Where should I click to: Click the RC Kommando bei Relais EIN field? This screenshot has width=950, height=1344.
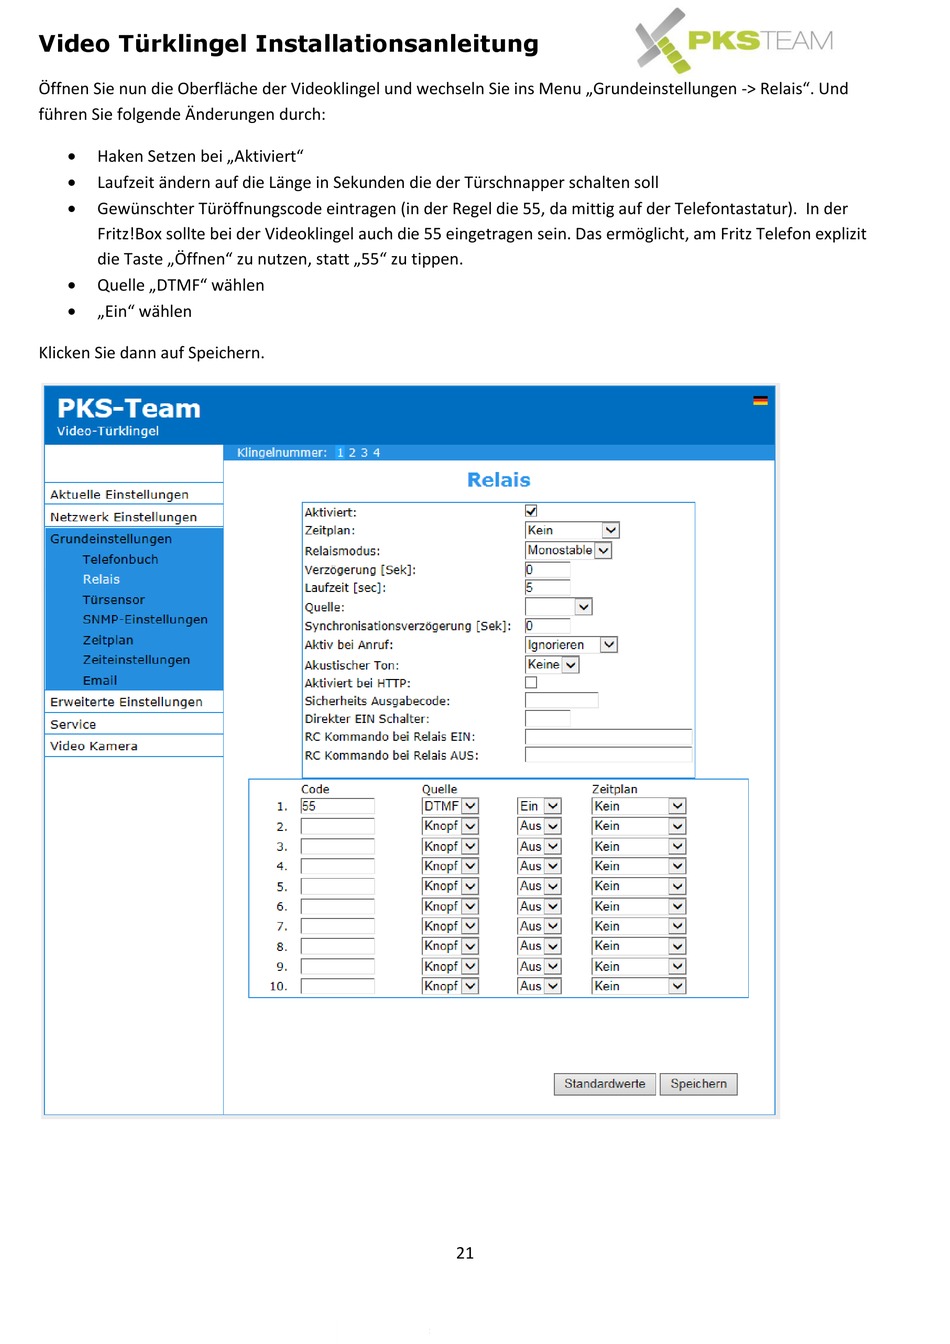coord(609,737)
